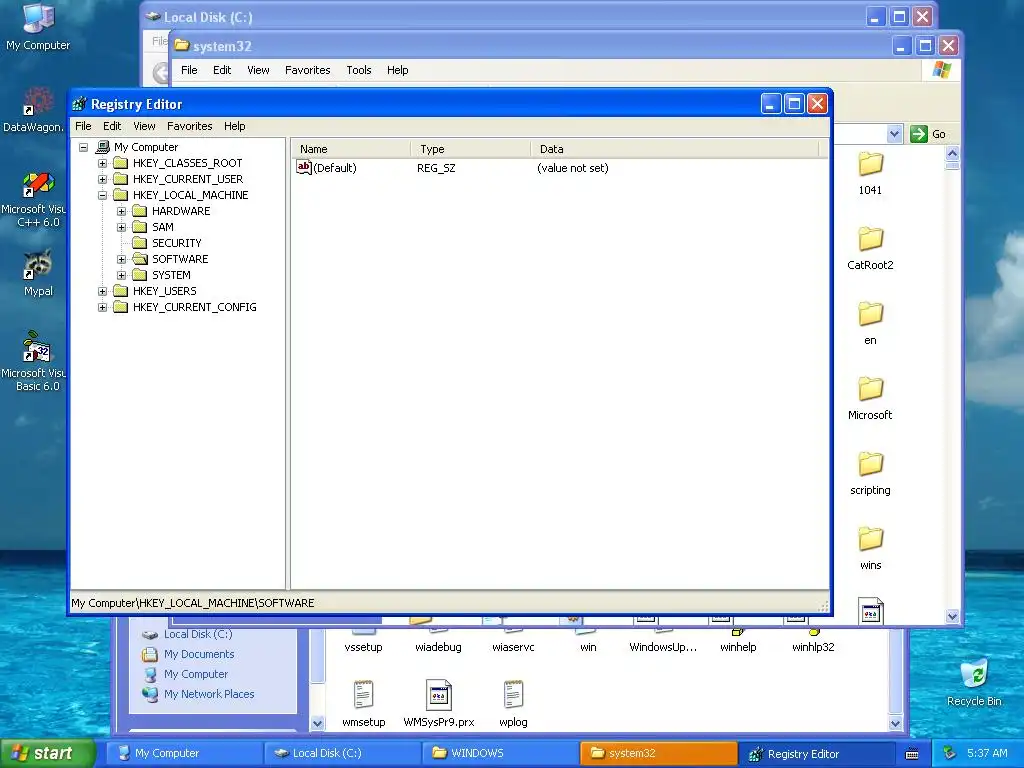Open the Registry Editor Favorites menu
1024x768 pixels.
[x=189, y=126]
